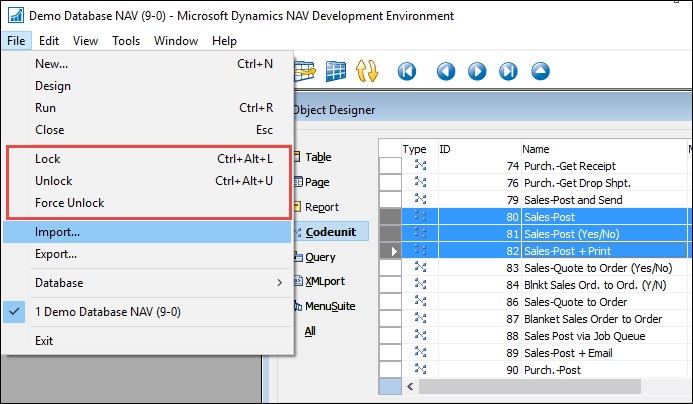Click the codeunit icon in row 76
Viewport: 693px width, 404px height.
tap(420, 182)
